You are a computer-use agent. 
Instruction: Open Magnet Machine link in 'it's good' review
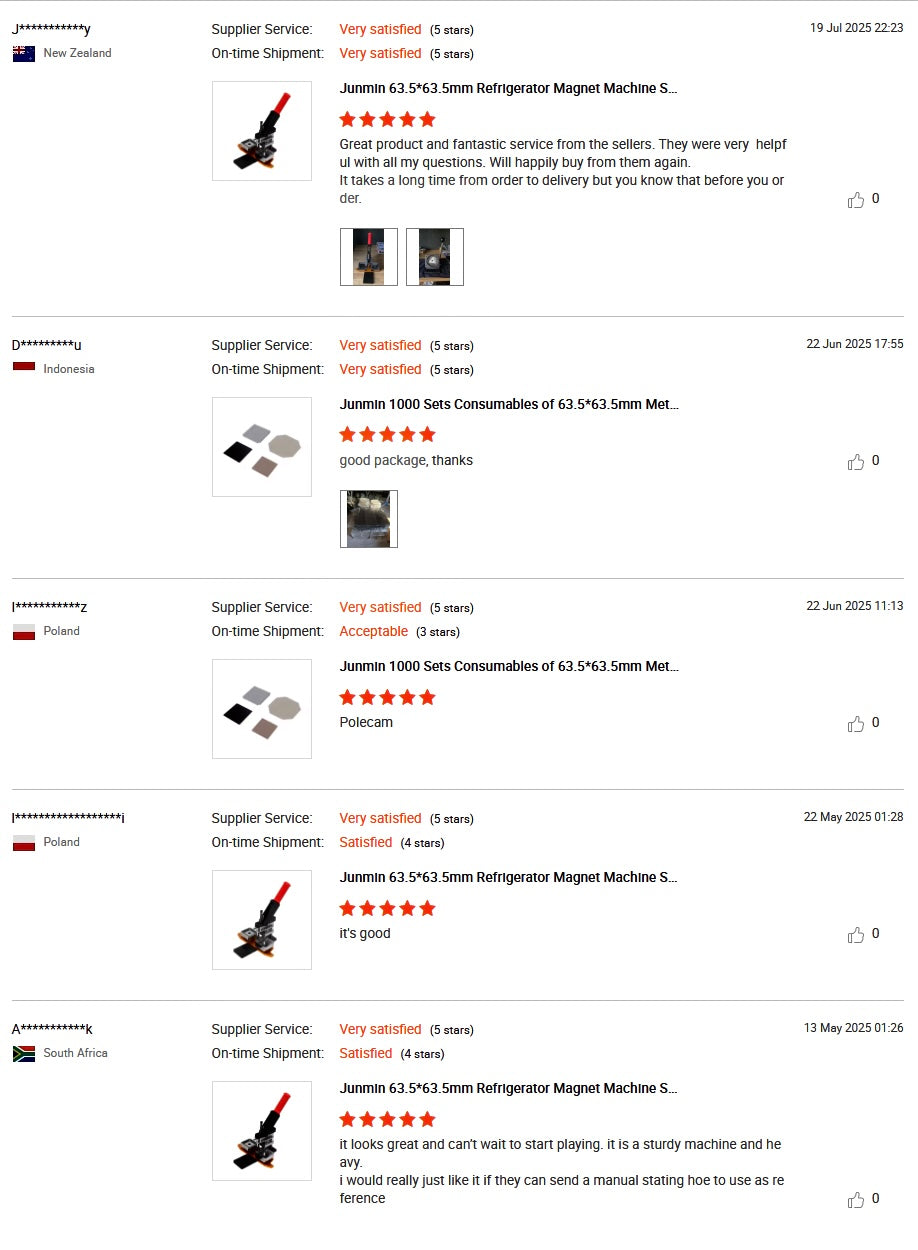point(508,878)
